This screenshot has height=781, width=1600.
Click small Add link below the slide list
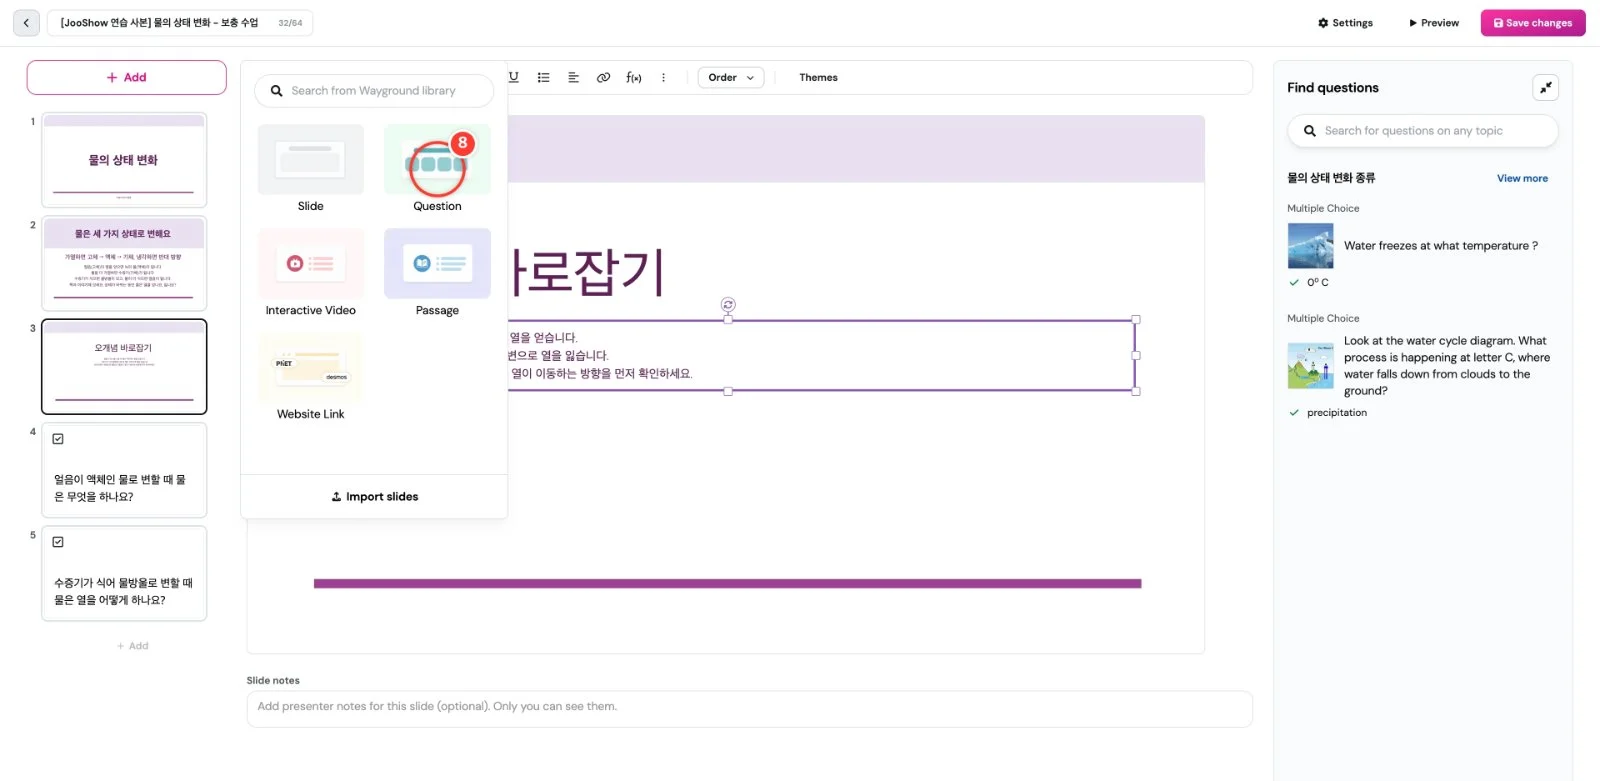point(133,646)
